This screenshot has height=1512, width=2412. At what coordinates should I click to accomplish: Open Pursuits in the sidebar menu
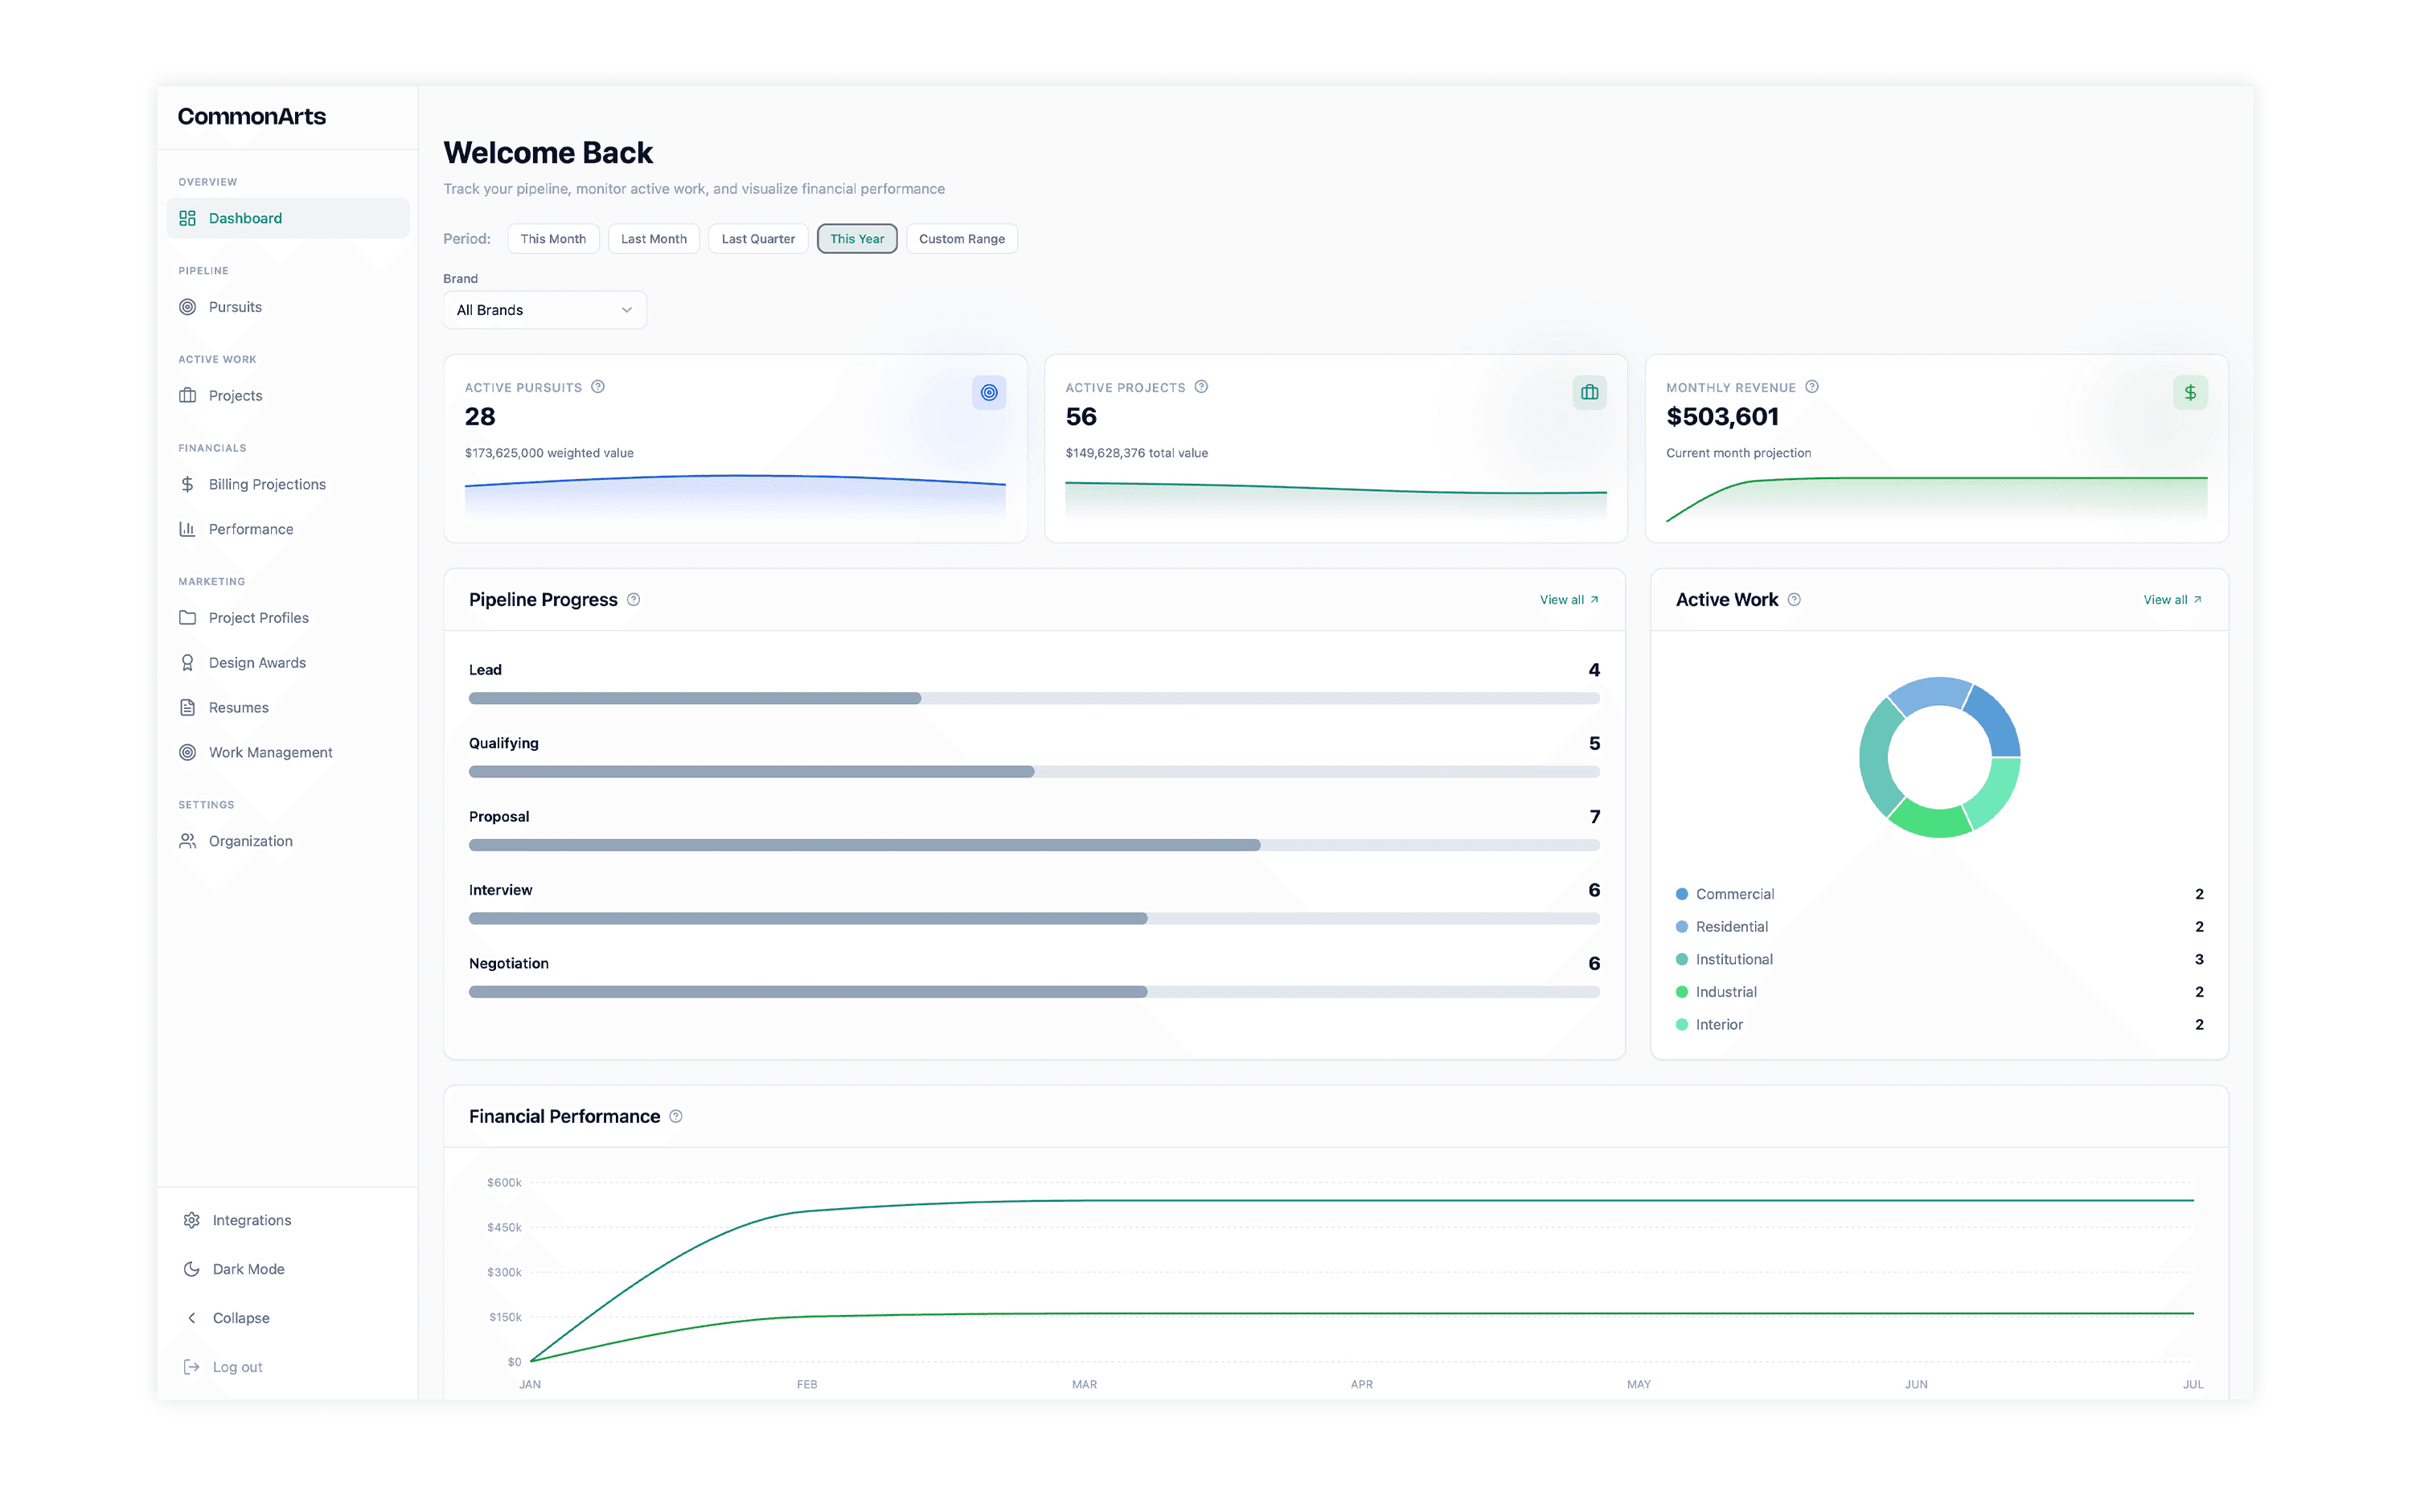tap(235, 307)
